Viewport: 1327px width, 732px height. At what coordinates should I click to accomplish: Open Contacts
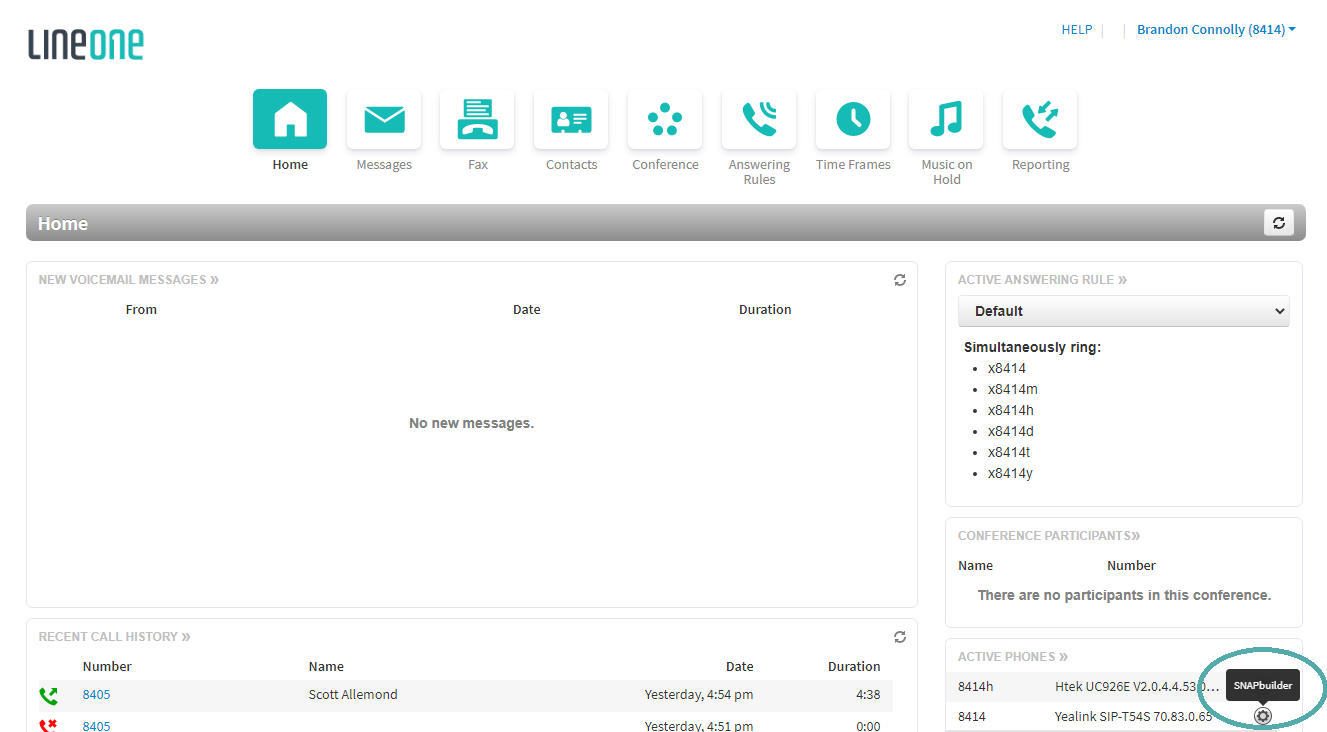coord(570,119)
